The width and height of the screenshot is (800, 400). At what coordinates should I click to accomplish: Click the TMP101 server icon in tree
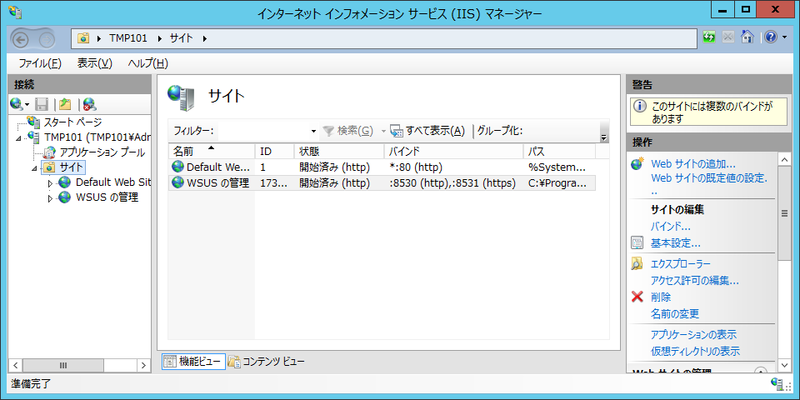[x=34, y=137]
